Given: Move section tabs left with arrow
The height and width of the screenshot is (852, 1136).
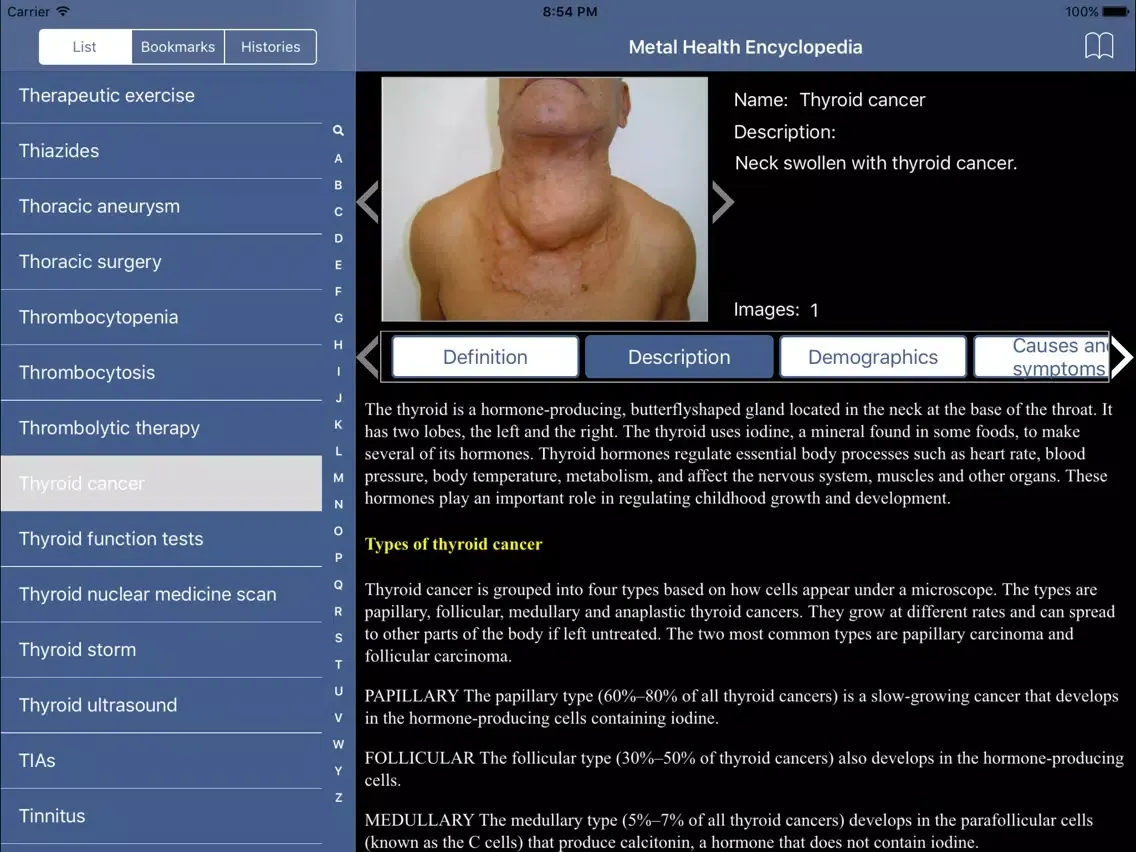Looking at the screenshot, I should tap(368, 356).
